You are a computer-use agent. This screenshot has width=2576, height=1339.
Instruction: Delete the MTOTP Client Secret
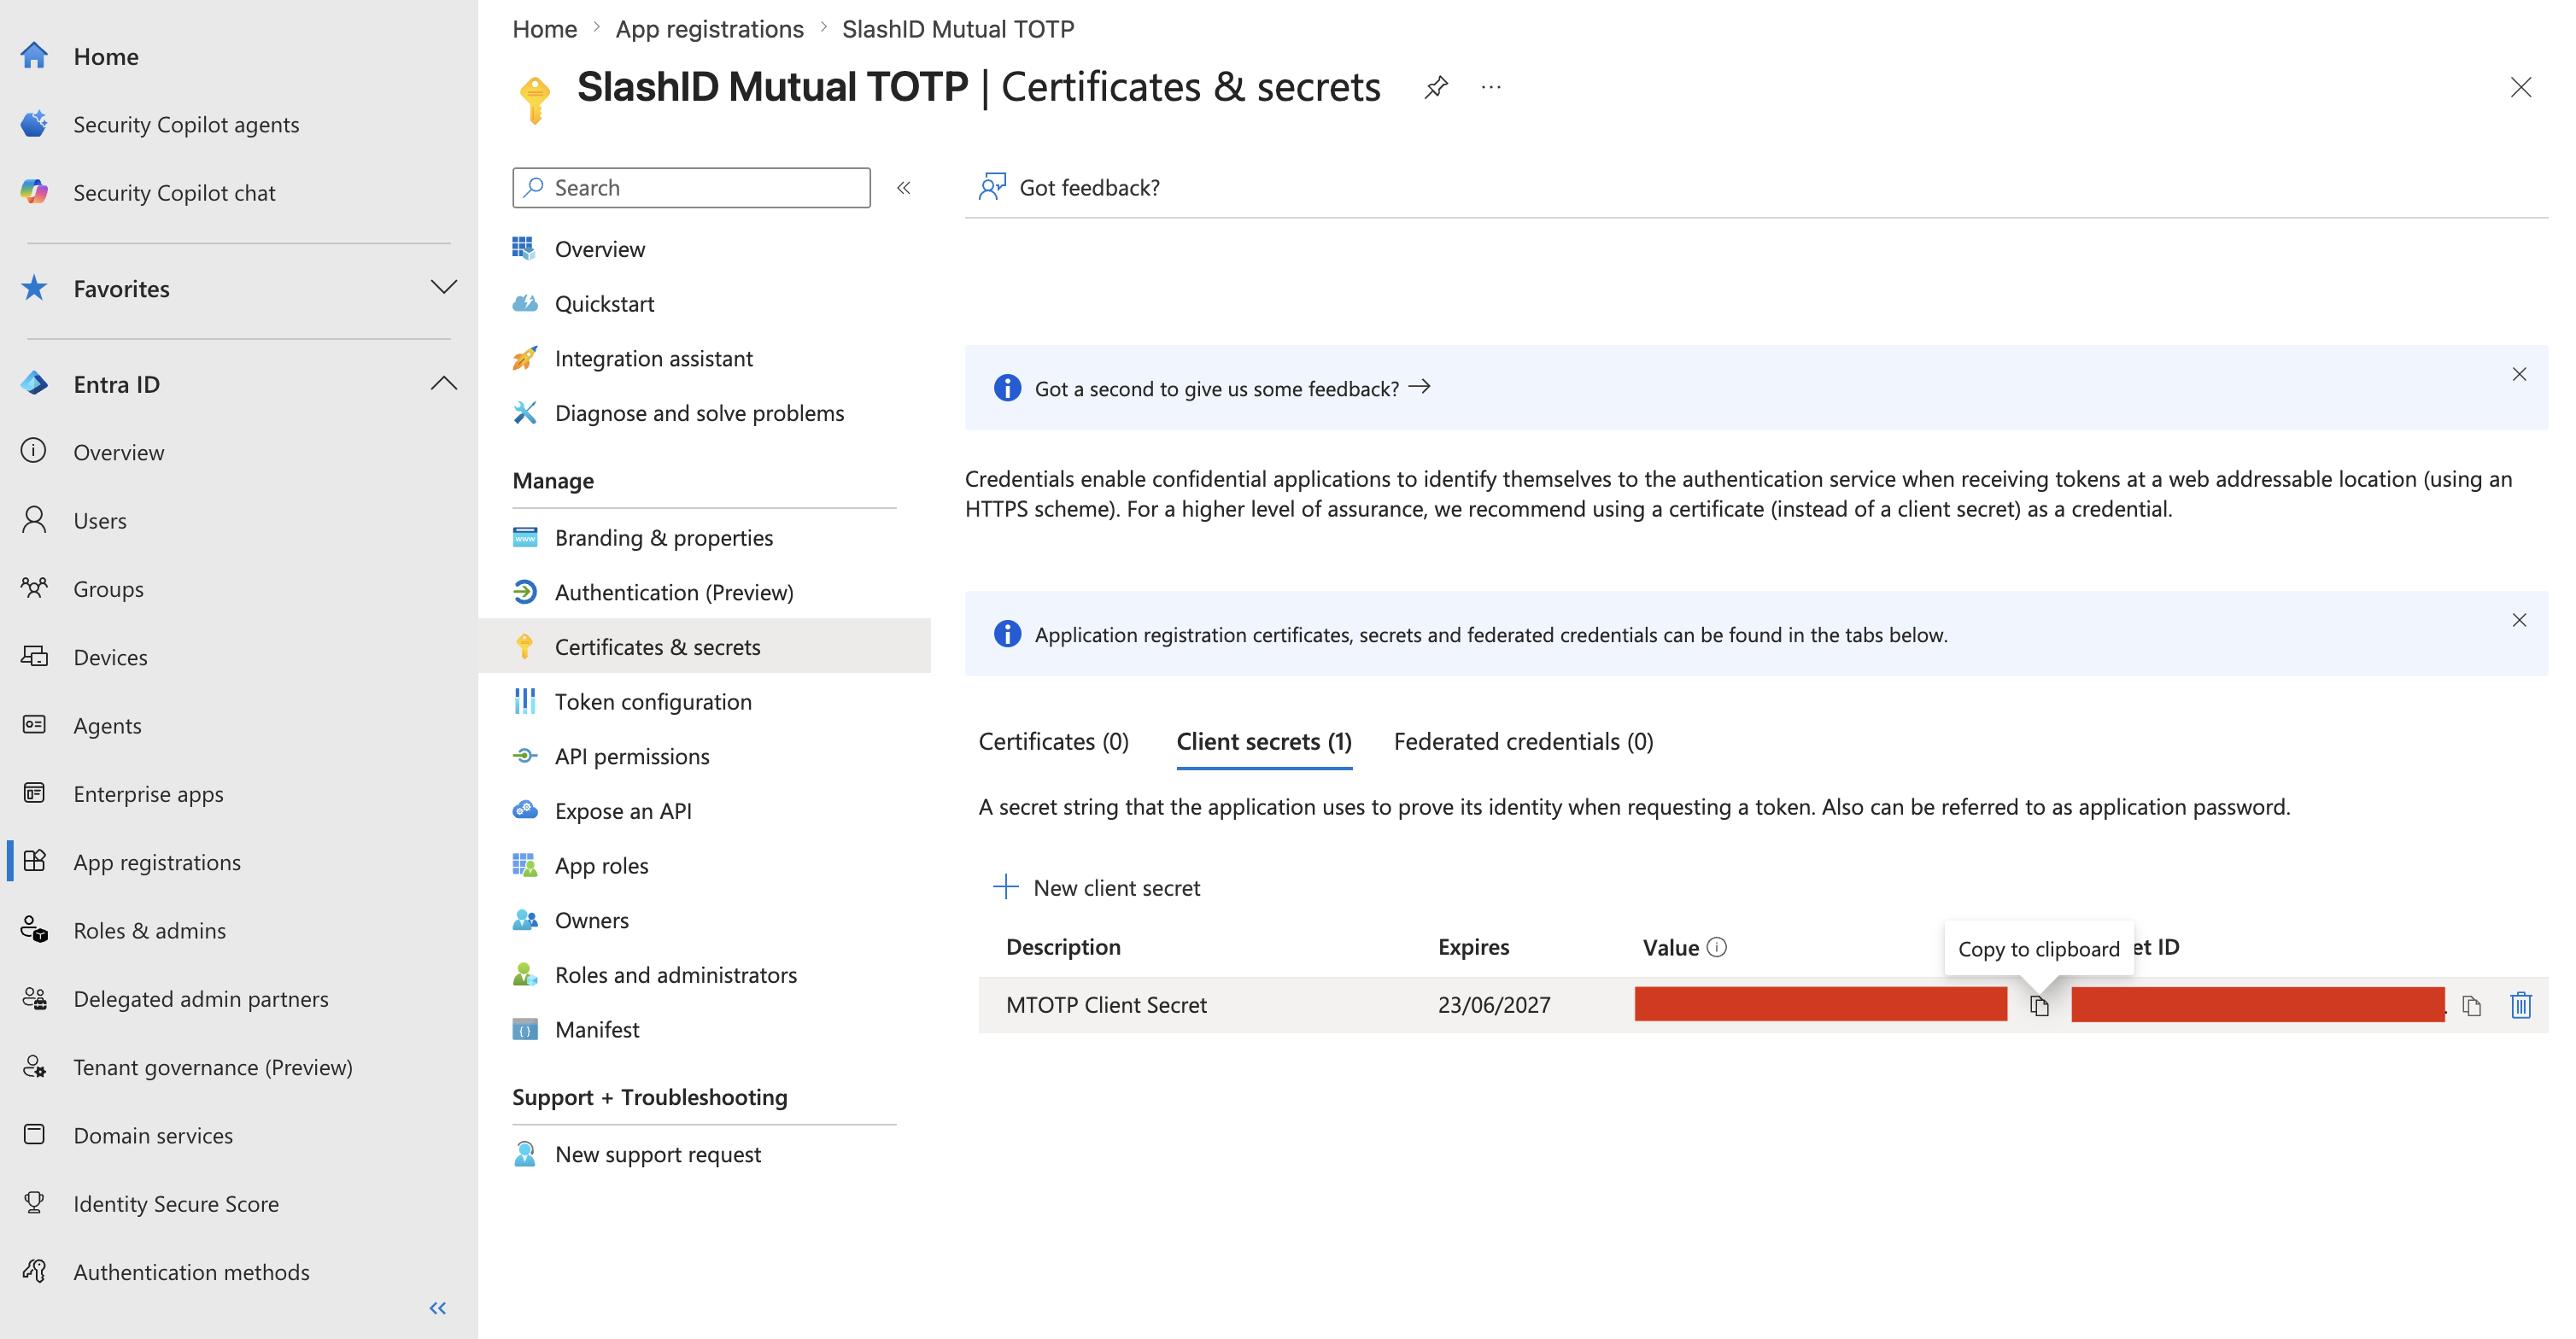tap(2521, 1004)
